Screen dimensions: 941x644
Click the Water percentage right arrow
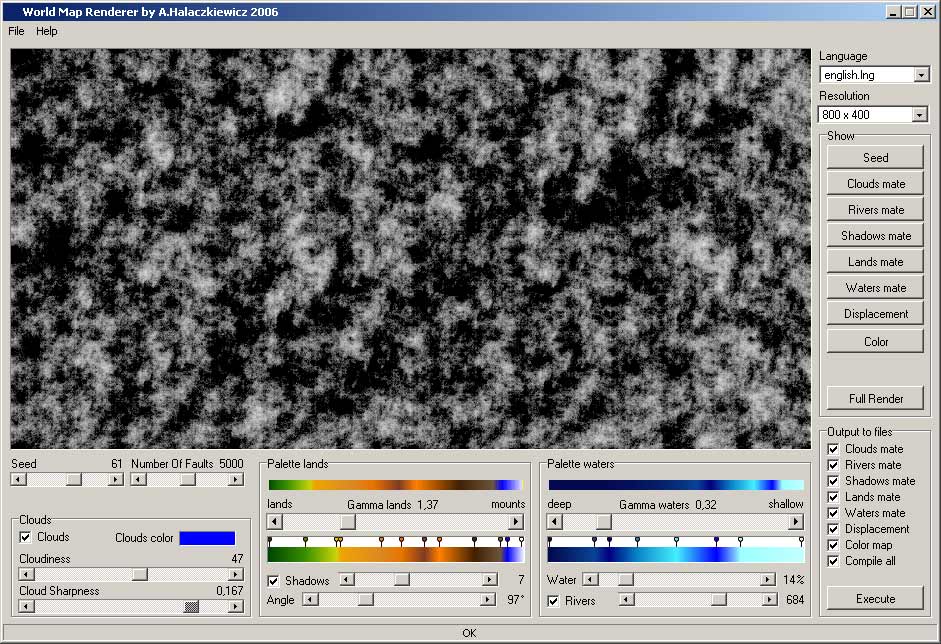pyautogui.click(x=768, y=579)
